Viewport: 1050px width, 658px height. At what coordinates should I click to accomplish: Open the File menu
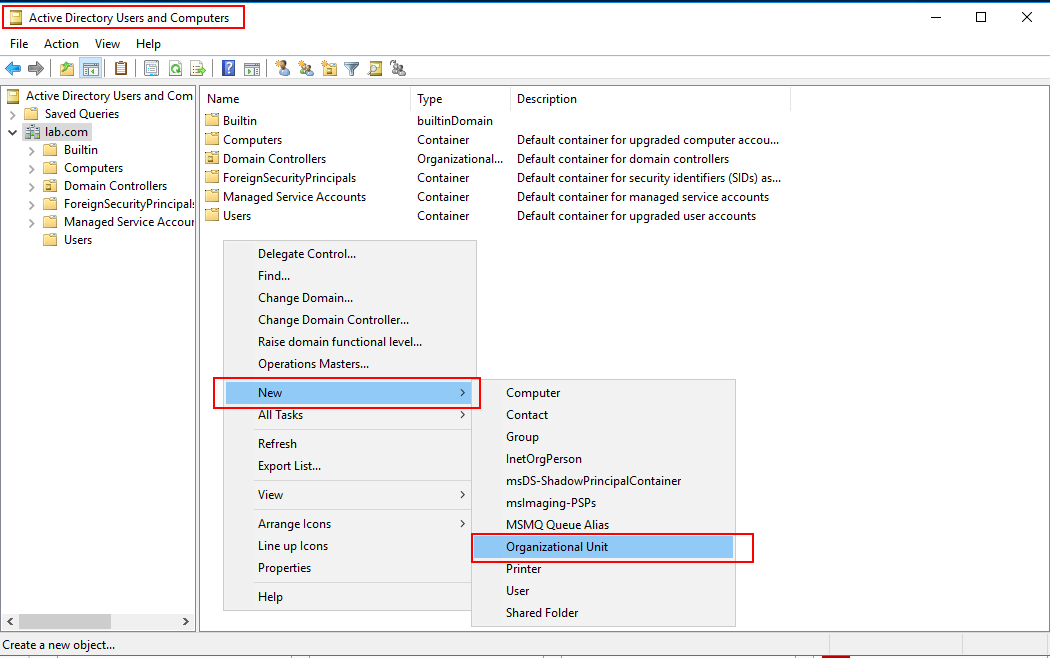coord(19,44)
